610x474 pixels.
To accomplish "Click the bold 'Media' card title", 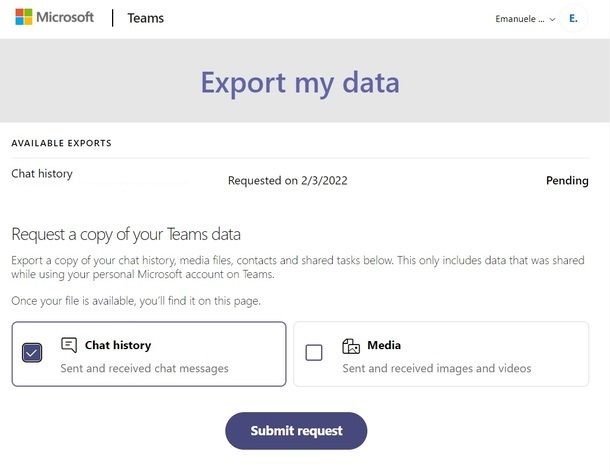I will coord(384,345).
